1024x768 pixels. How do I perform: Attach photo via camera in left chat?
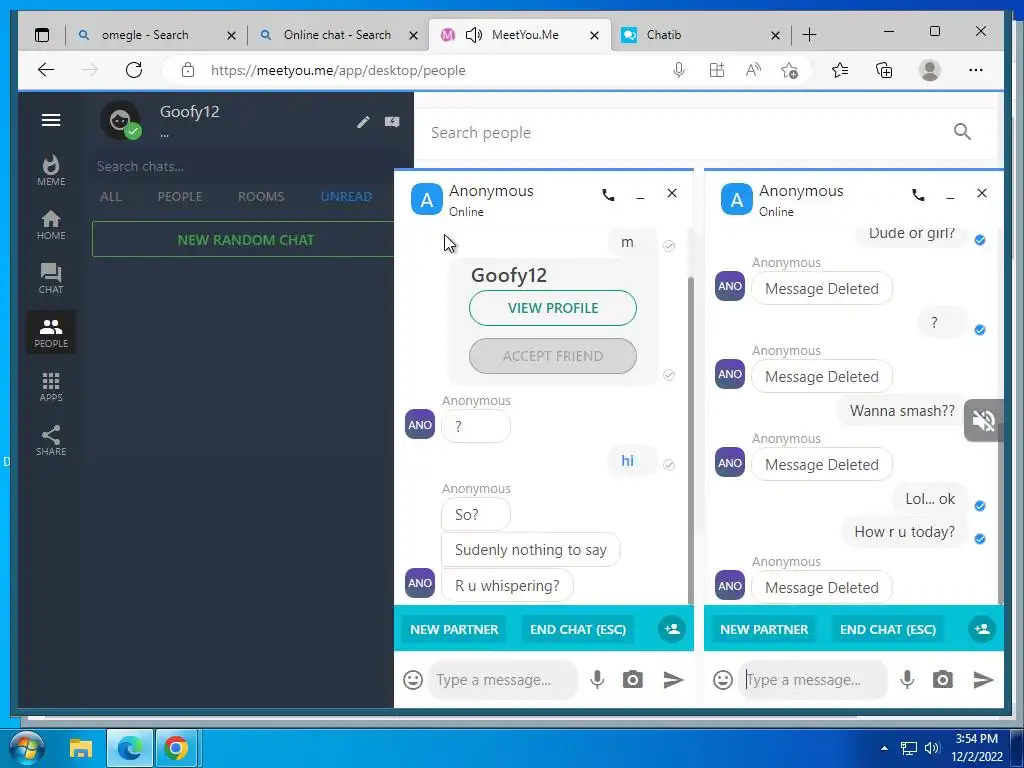click(x=632, y=680)
